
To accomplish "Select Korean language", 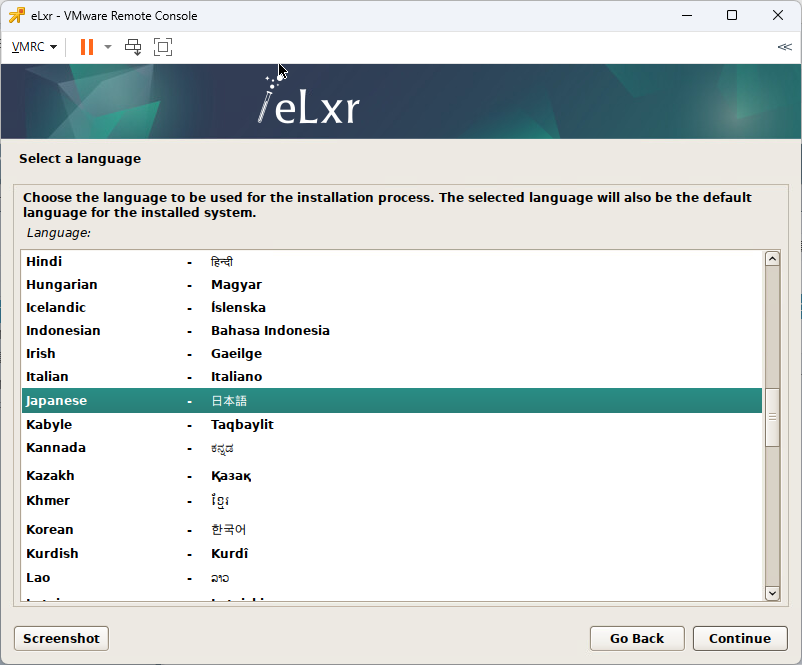I will point(392,529).
